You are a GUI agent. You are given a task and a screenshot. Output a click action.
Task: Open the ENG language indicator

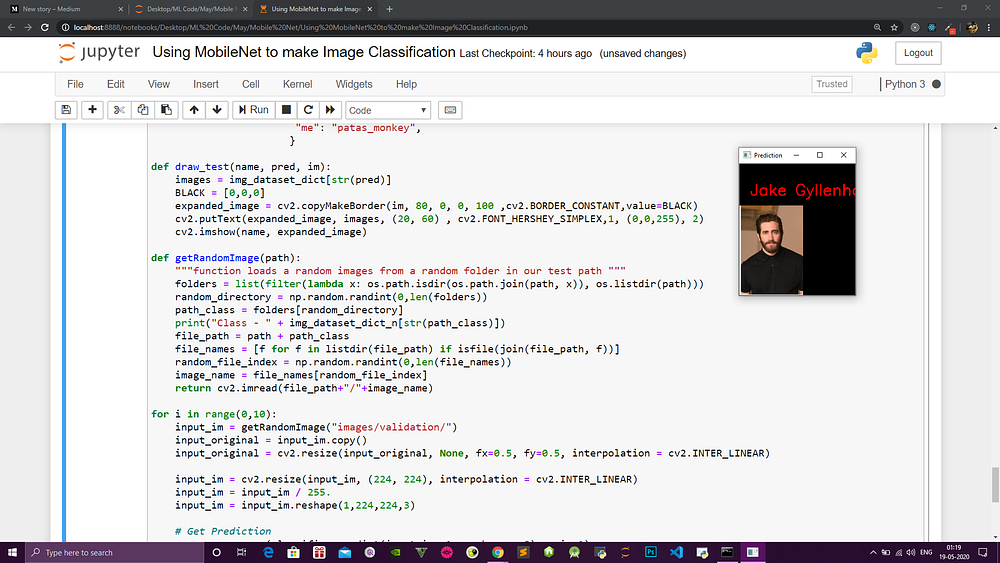[x=926, y=552]
